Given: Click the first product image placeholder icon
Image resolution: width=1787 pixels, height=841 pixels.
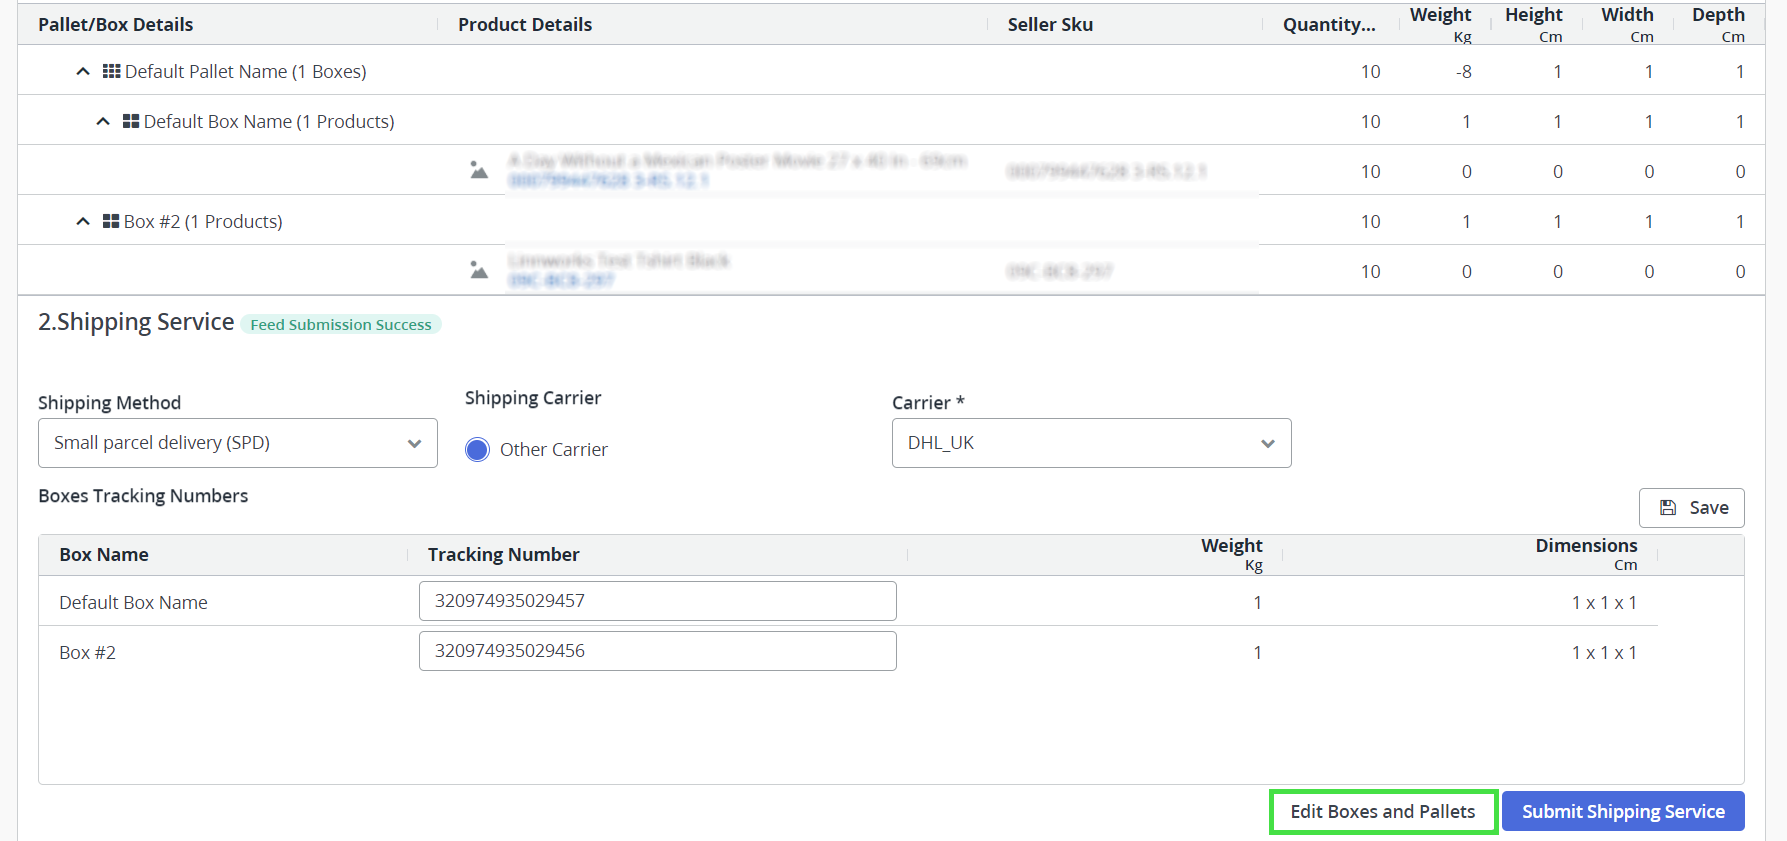Looking at the screenshot, I should pyautogui.click(x=479, y=171).
